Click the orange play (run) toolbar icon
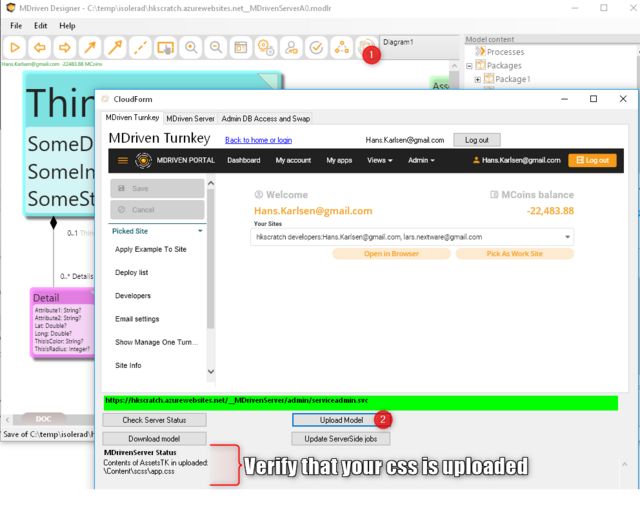The height and width of the screenshot is (517, 640). 15,47
